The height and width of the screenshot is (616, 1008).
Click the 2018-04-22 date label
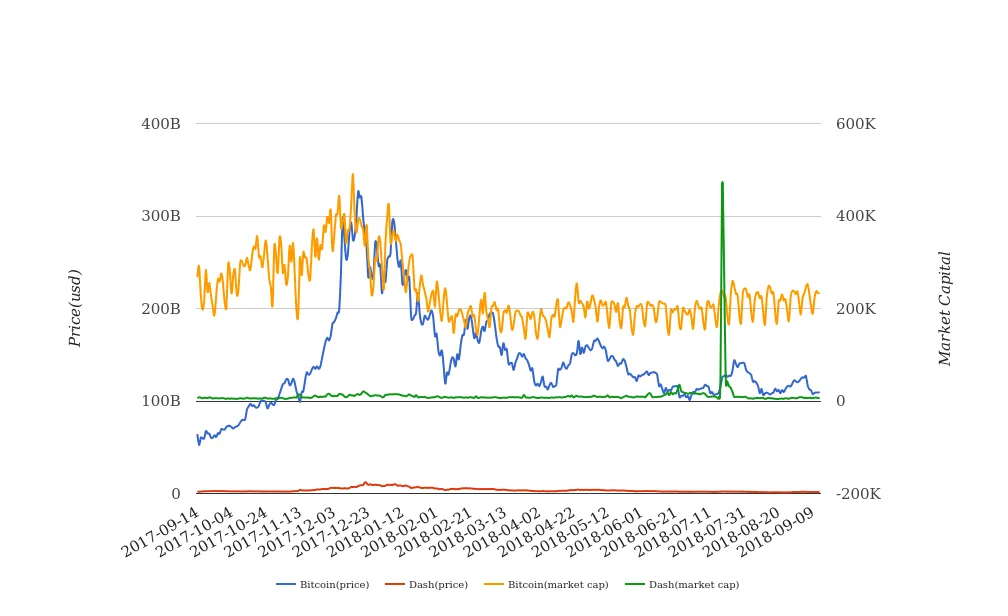[537, 531]
